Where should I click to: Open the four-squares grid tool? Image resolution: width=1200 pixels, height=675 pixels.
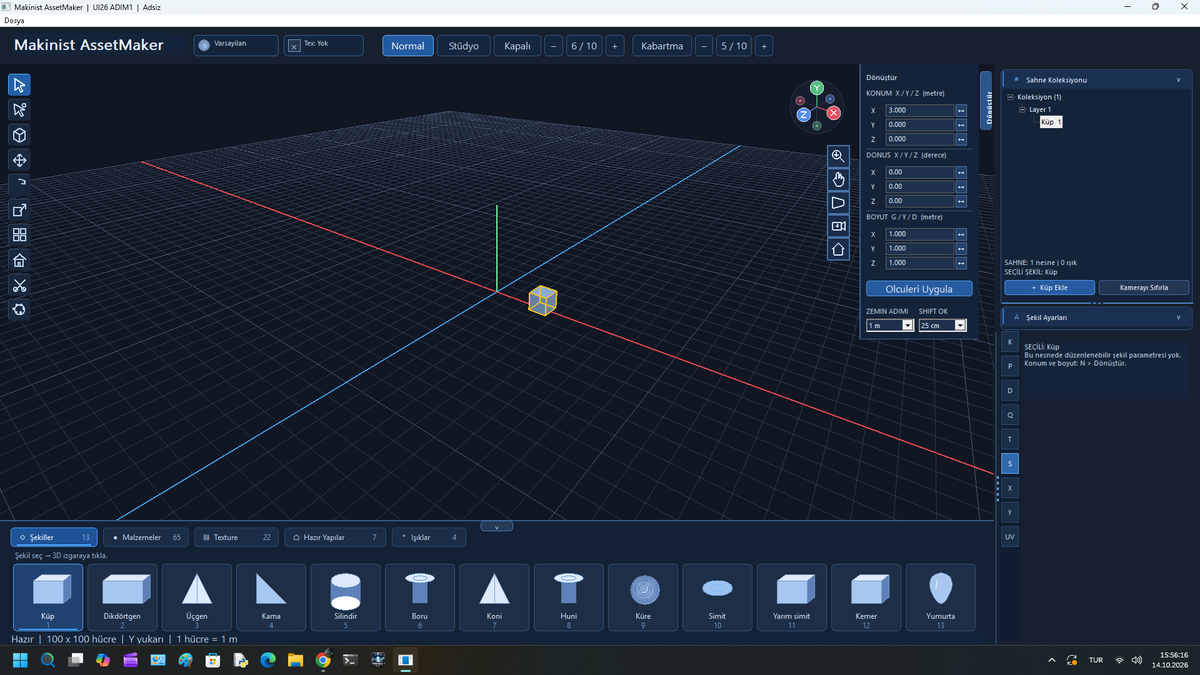(20, 235)
